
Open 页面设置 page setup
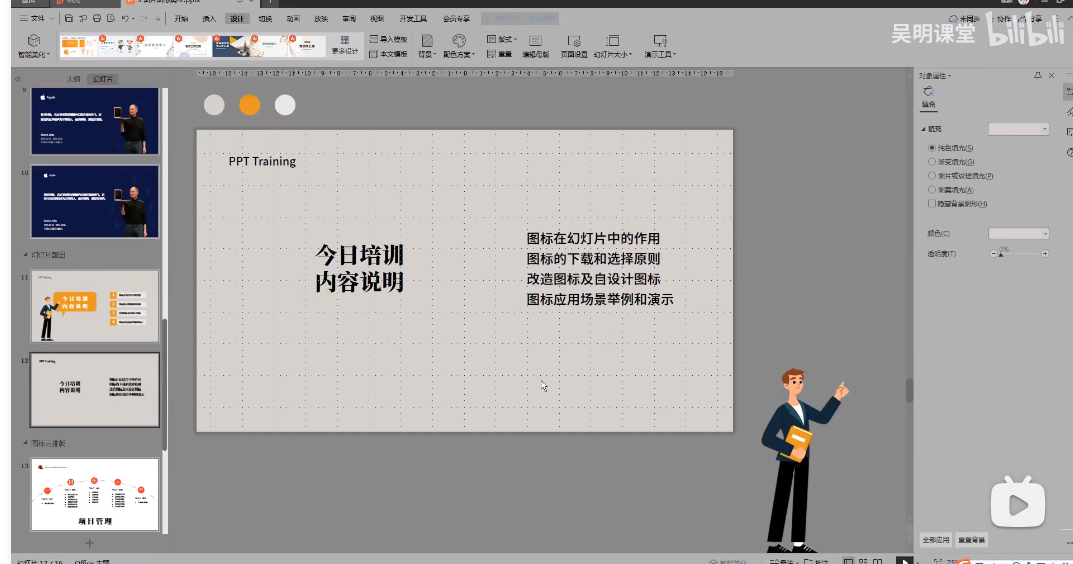pyautogui.click(x=574, y=46)
